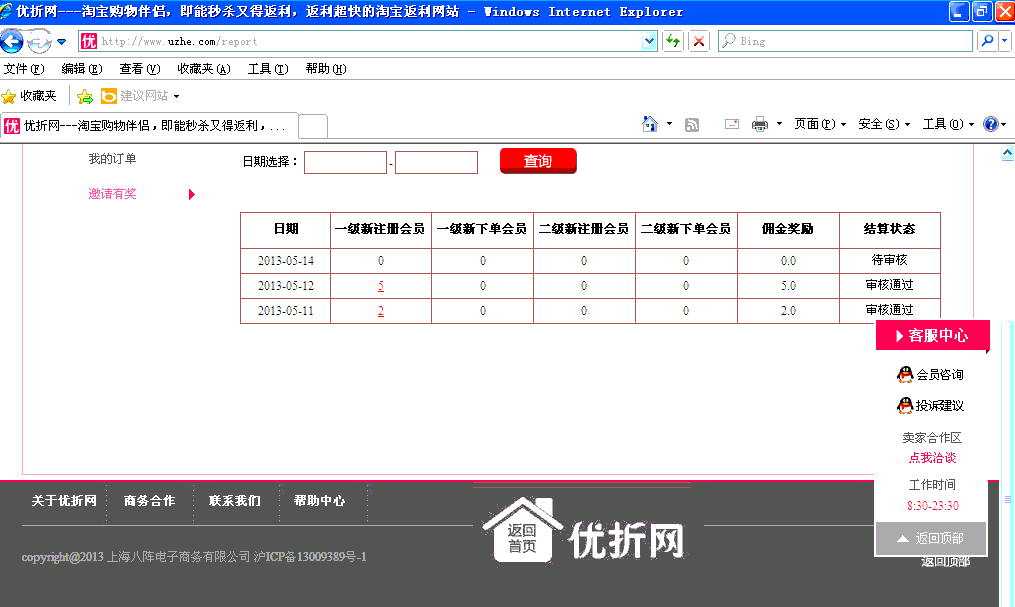The image size is (1015, 607).
Task: Click the 待审核 status cell
Action: point(889,260)
